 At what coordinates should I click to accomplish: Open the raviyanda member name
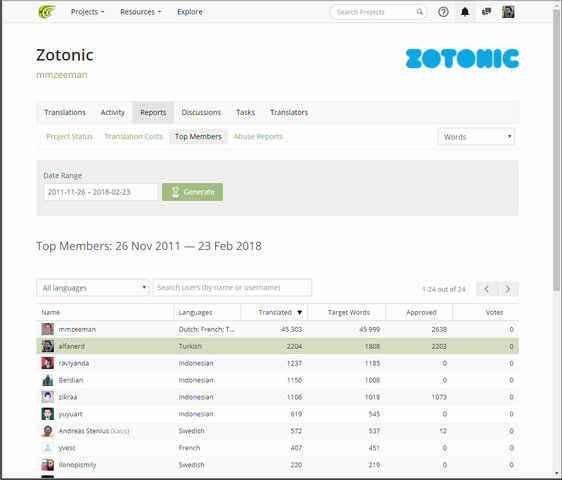tap(74, 363)
